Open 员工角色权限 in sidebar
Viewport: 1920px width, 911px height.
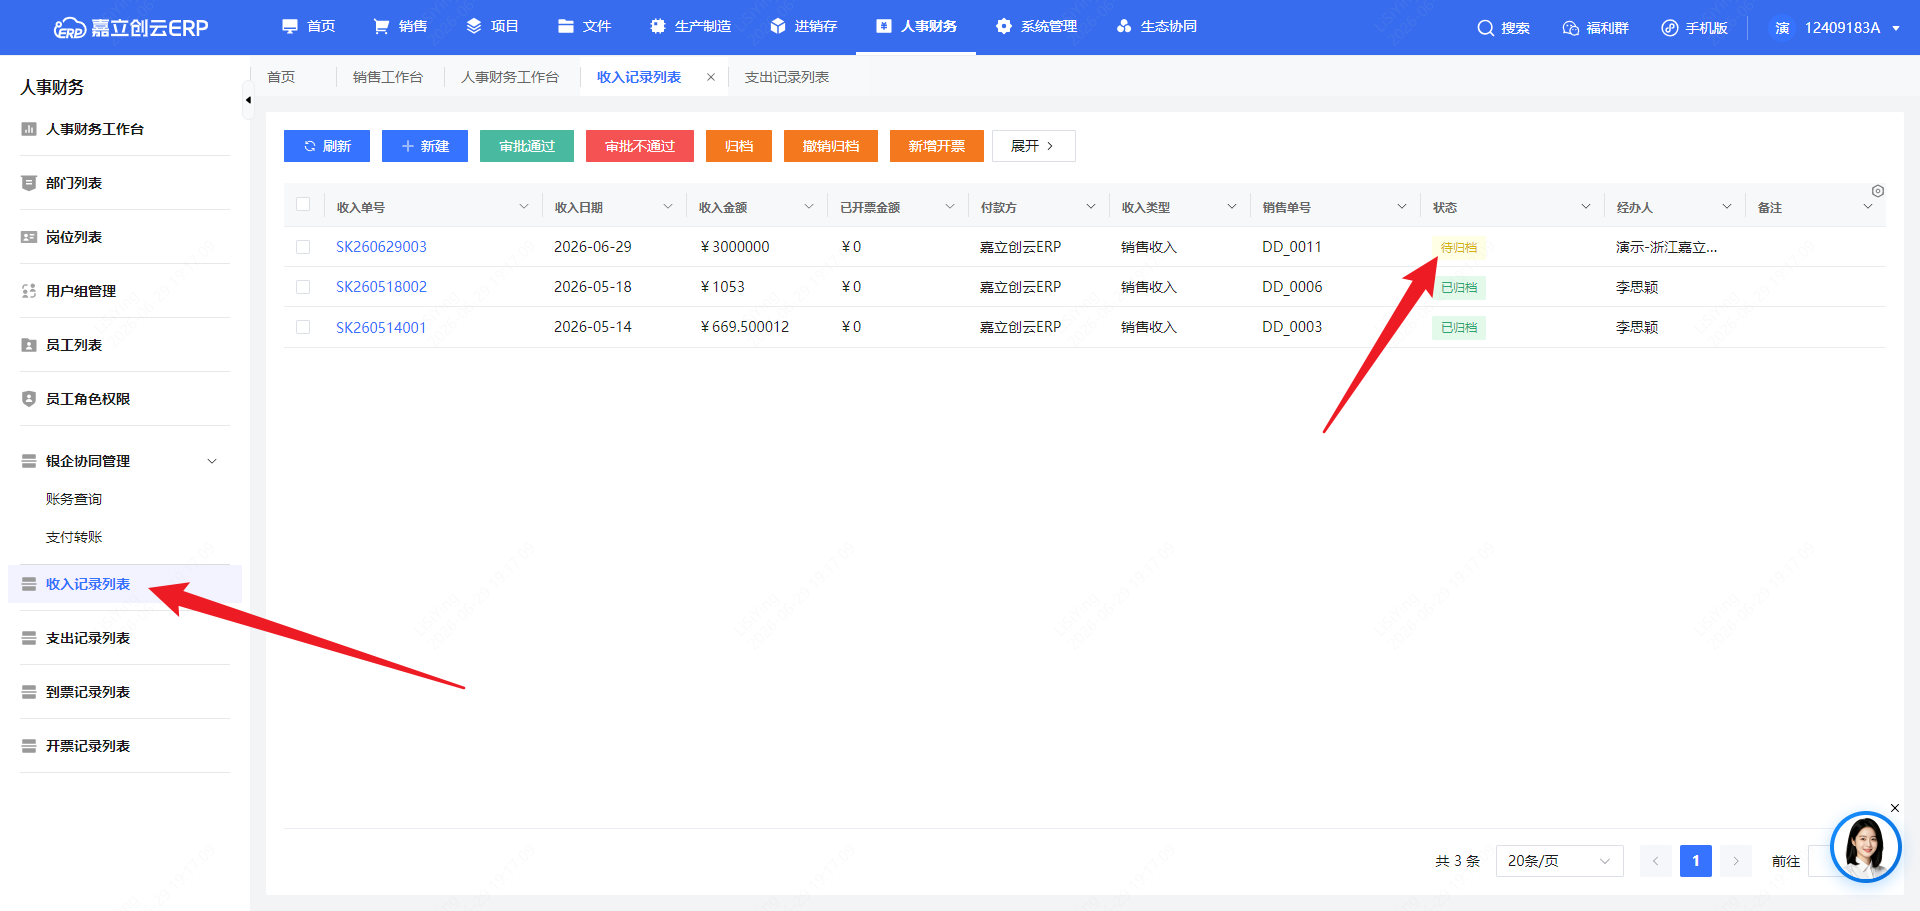point(88,399)
